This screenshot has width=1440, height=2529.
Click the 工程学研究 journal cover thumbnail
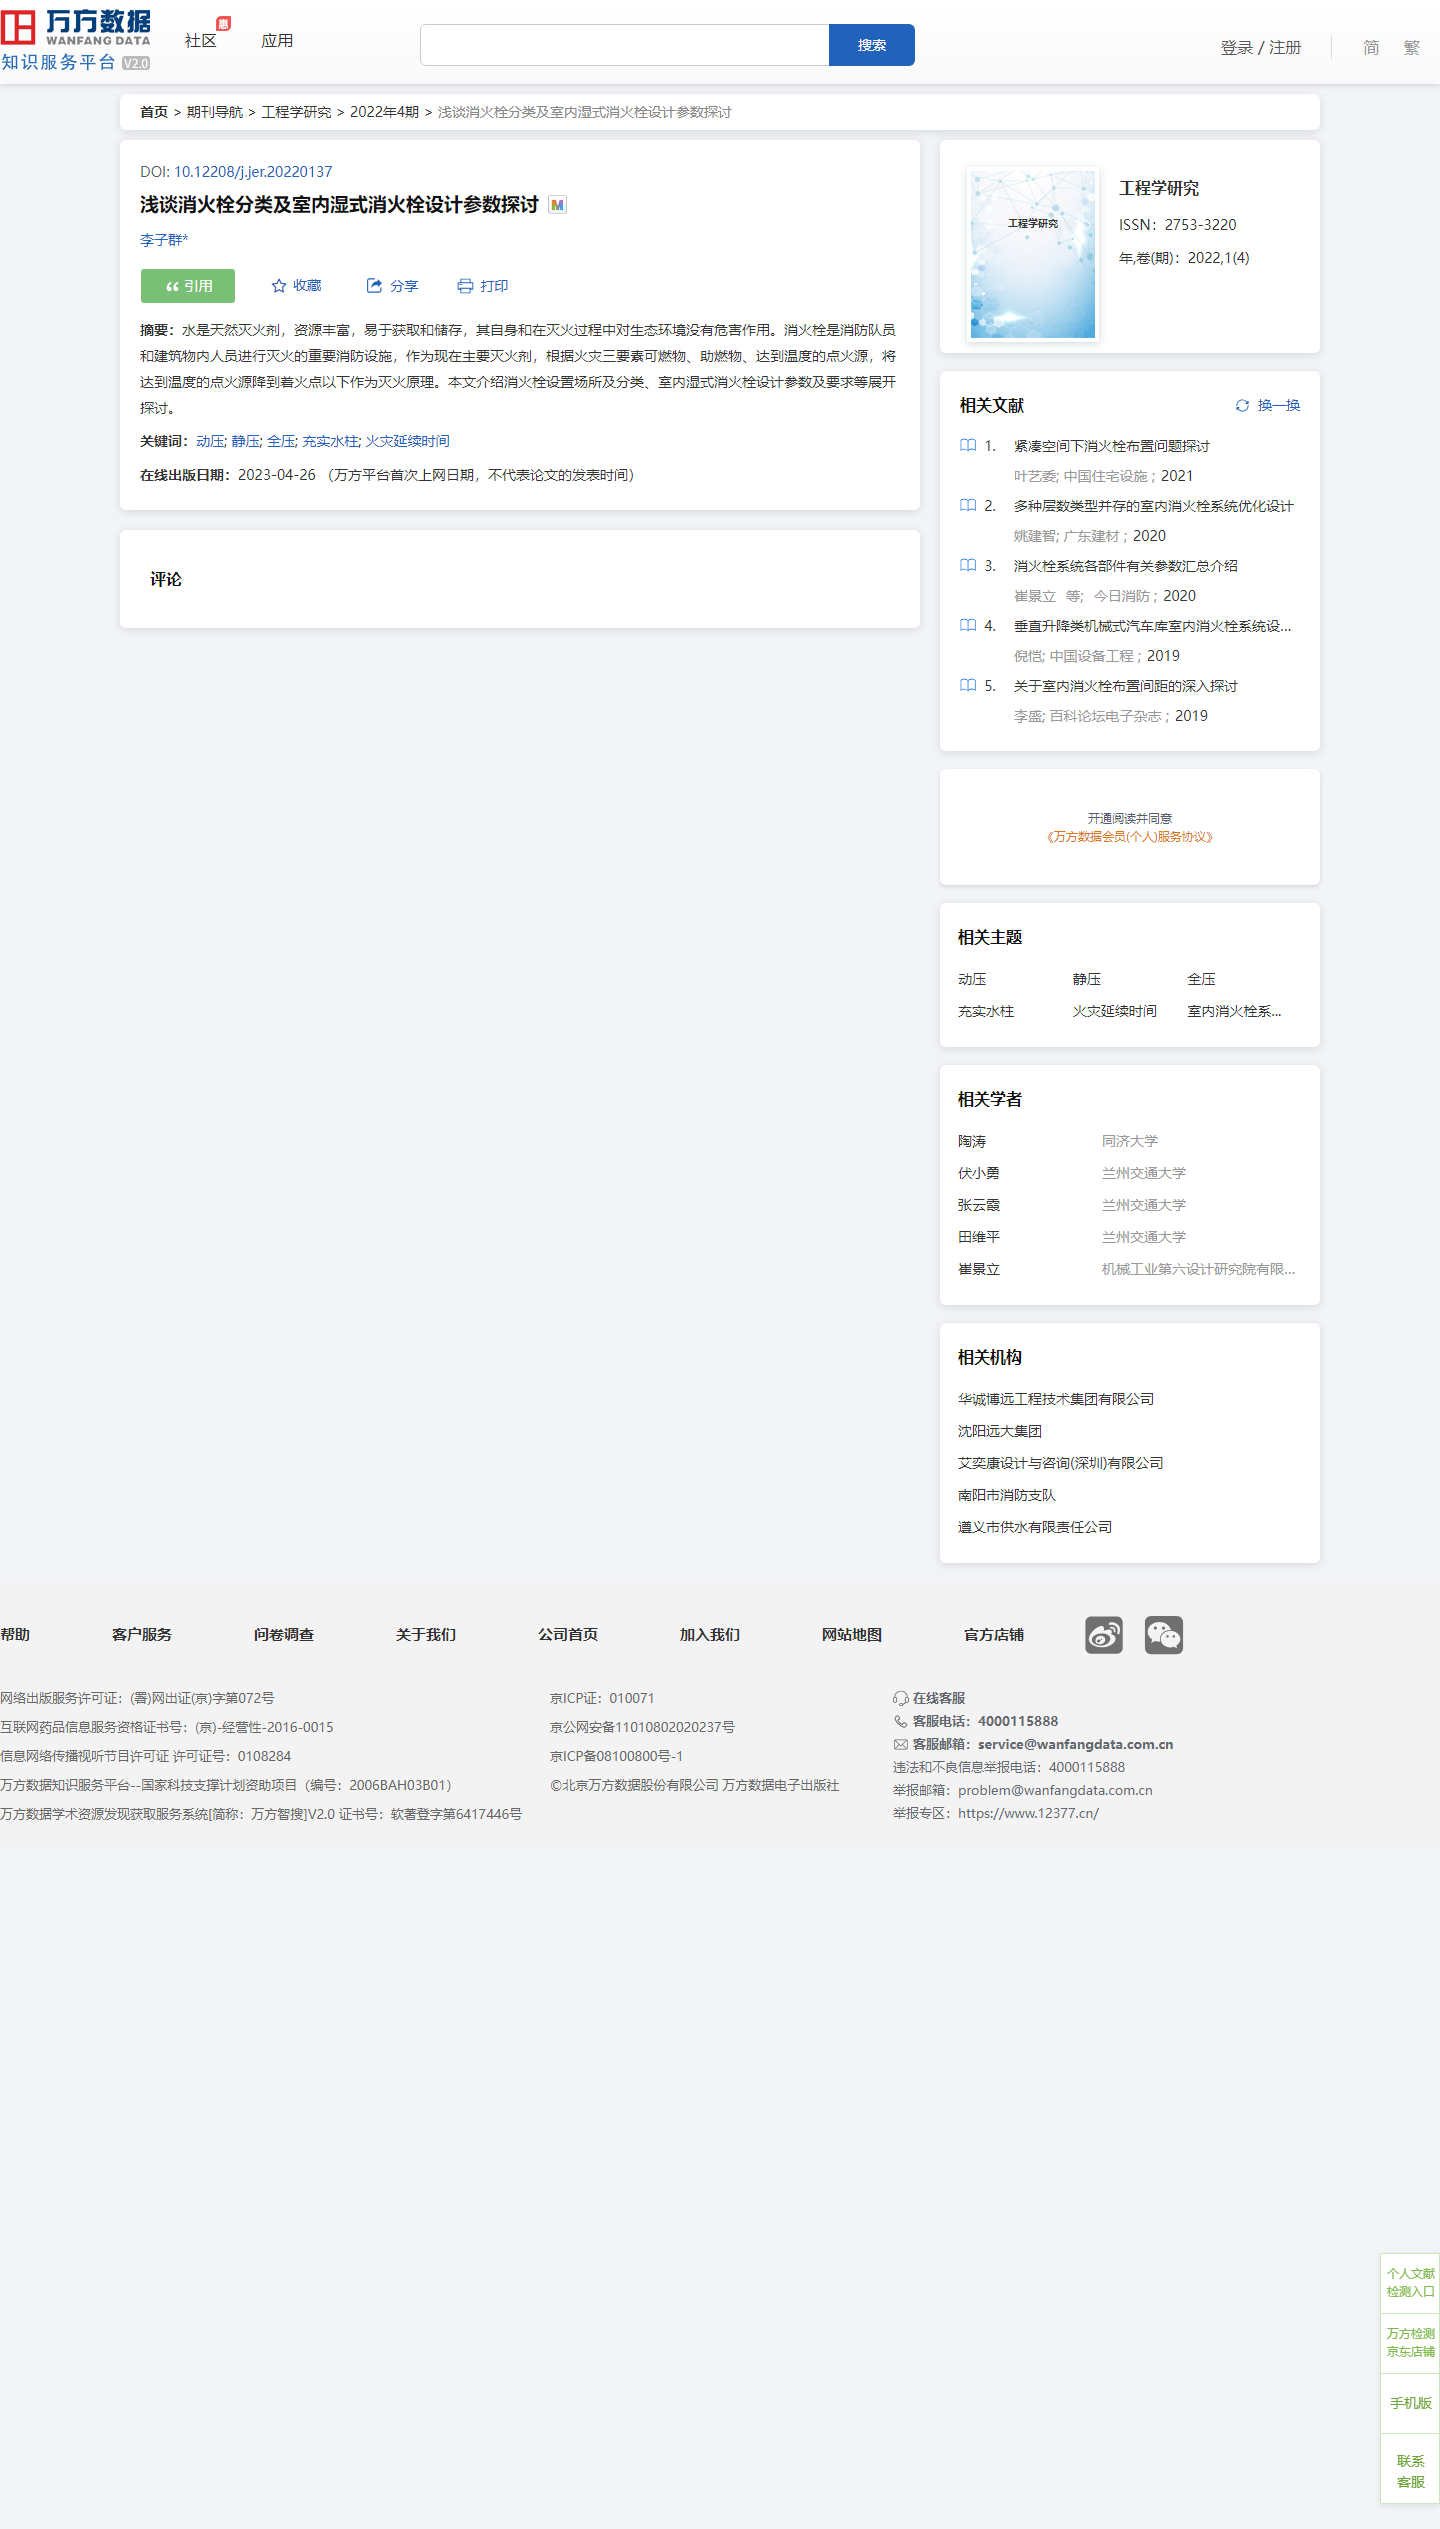[x=1033, y=255]
